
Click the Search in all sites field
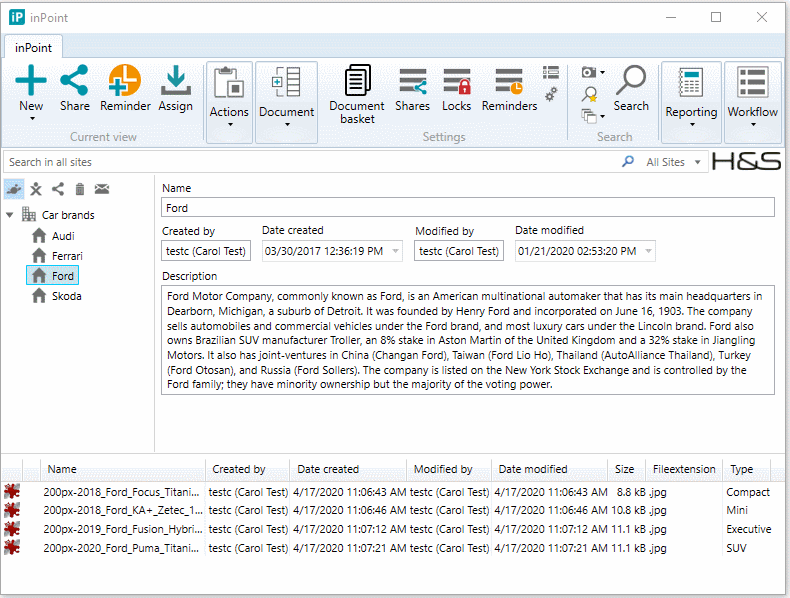point(300,162)
